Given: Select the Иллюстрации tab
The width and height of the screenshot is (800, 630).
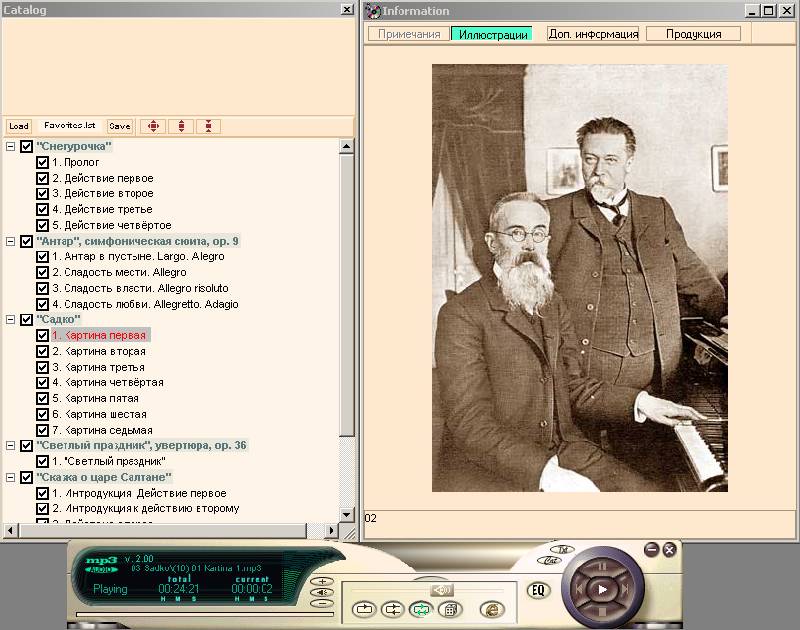Looking at the screenshot, I should click(x=492, y=34).
